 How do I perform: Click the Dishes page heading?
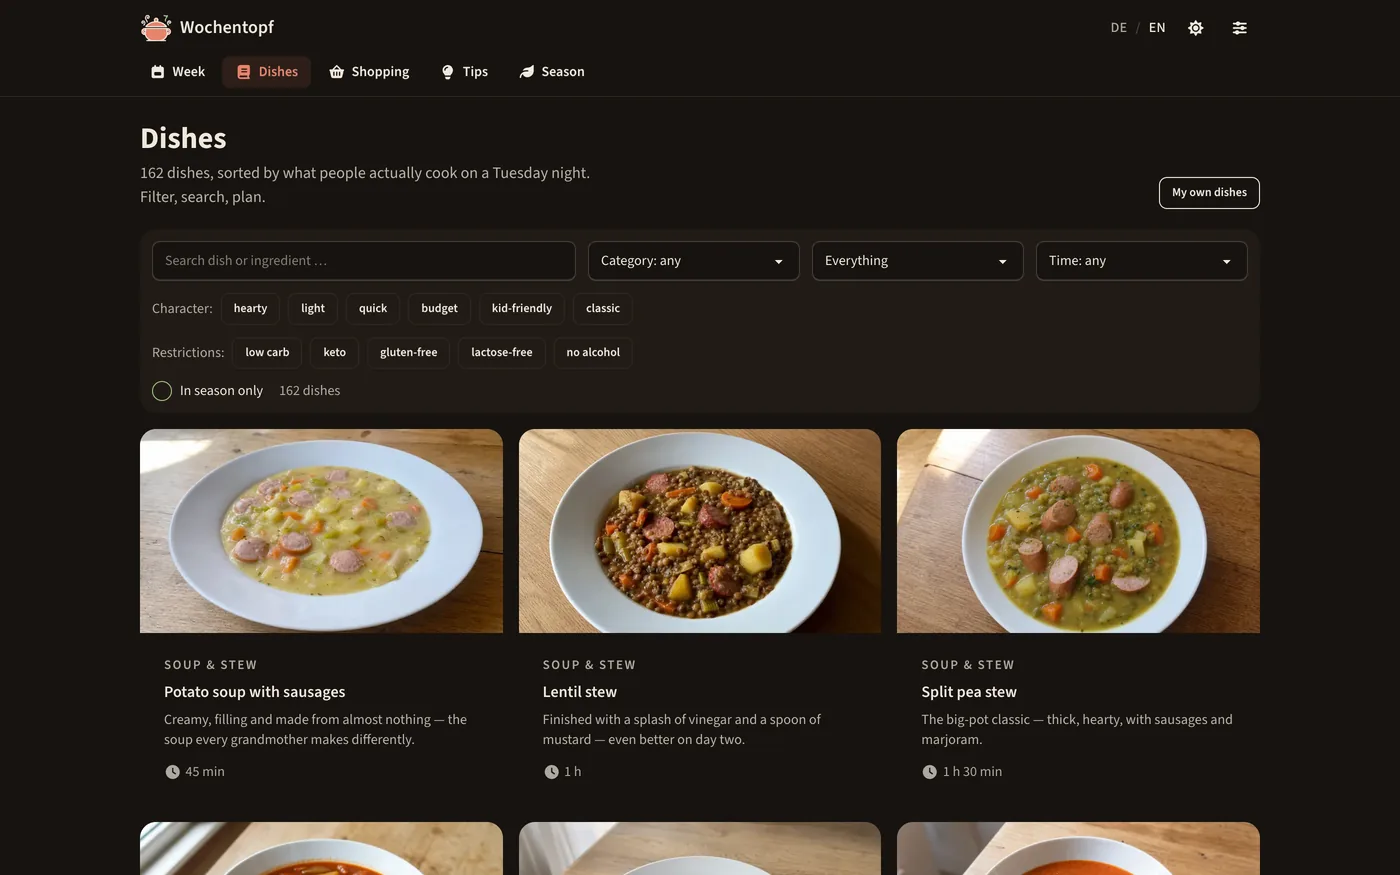pyautogui.click(x=184, y=139)
